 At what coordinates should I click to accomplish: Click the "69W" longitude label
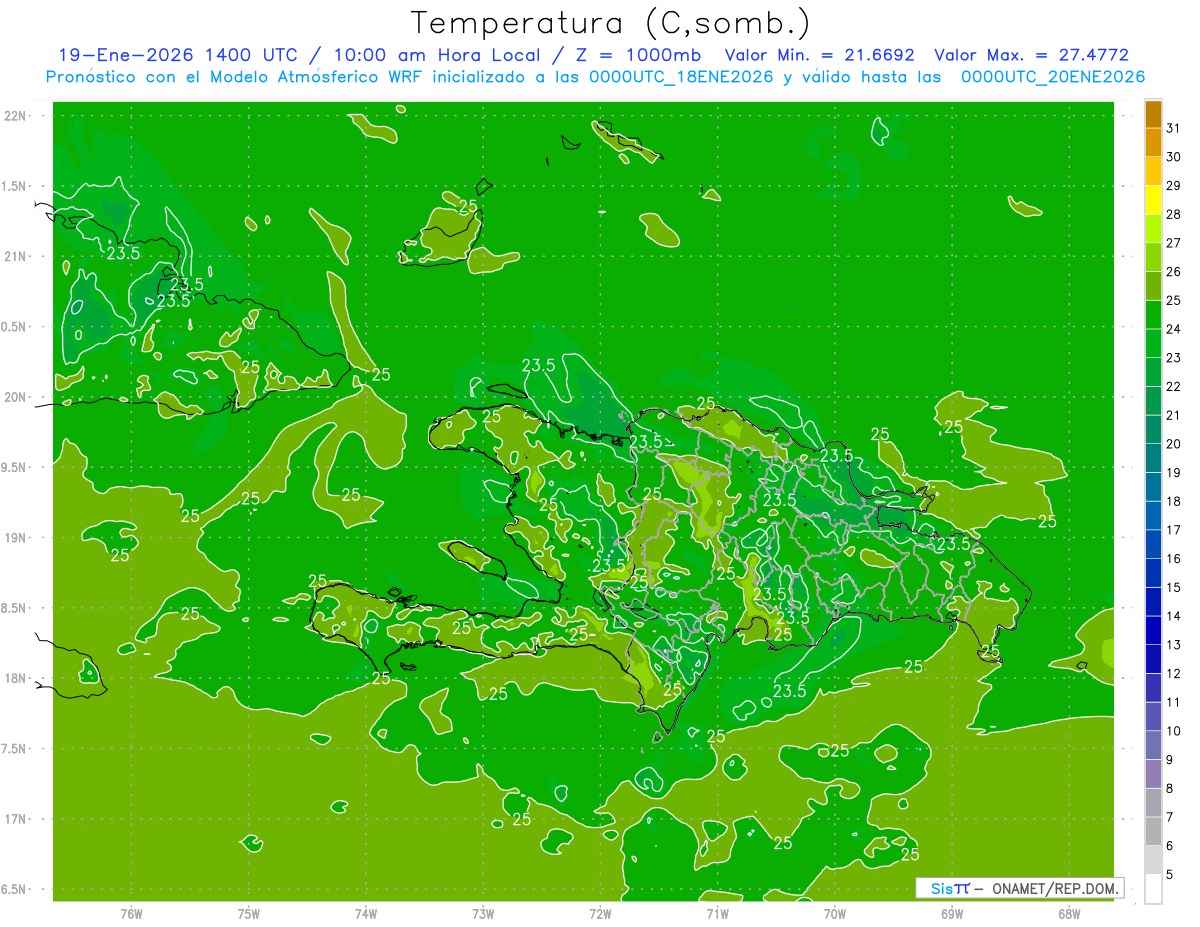(952, 913)
